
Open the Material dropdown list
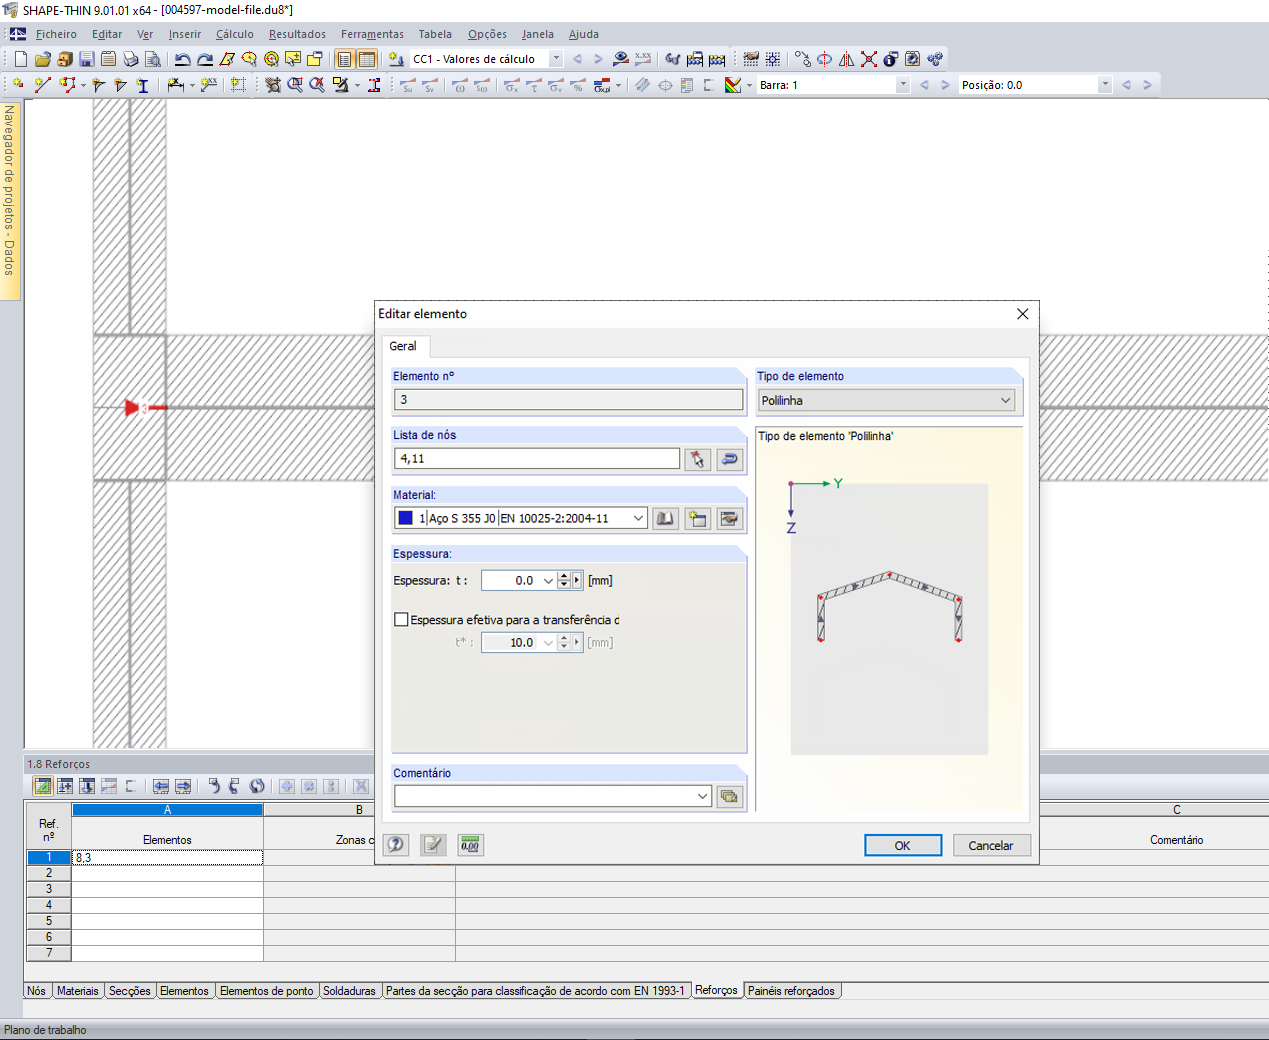click(x=638, y=518)
